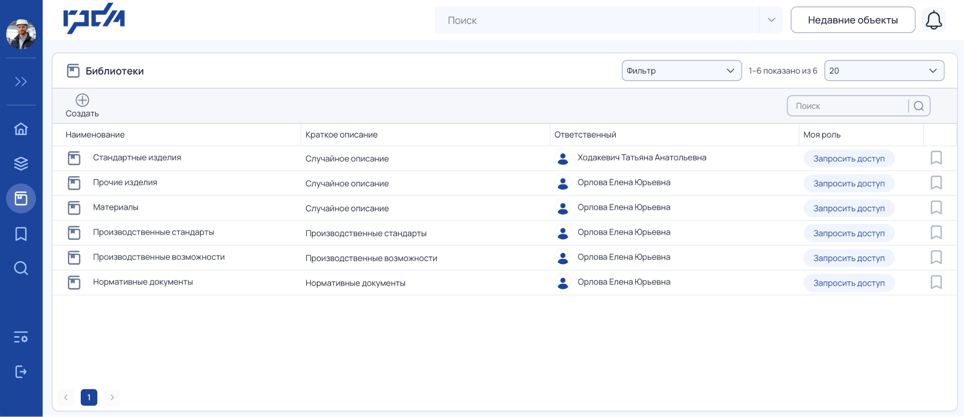Open the settings list icon in sidebar
Image resolution: width=964 pixels, height=417 pixels.
pos(21,337)
